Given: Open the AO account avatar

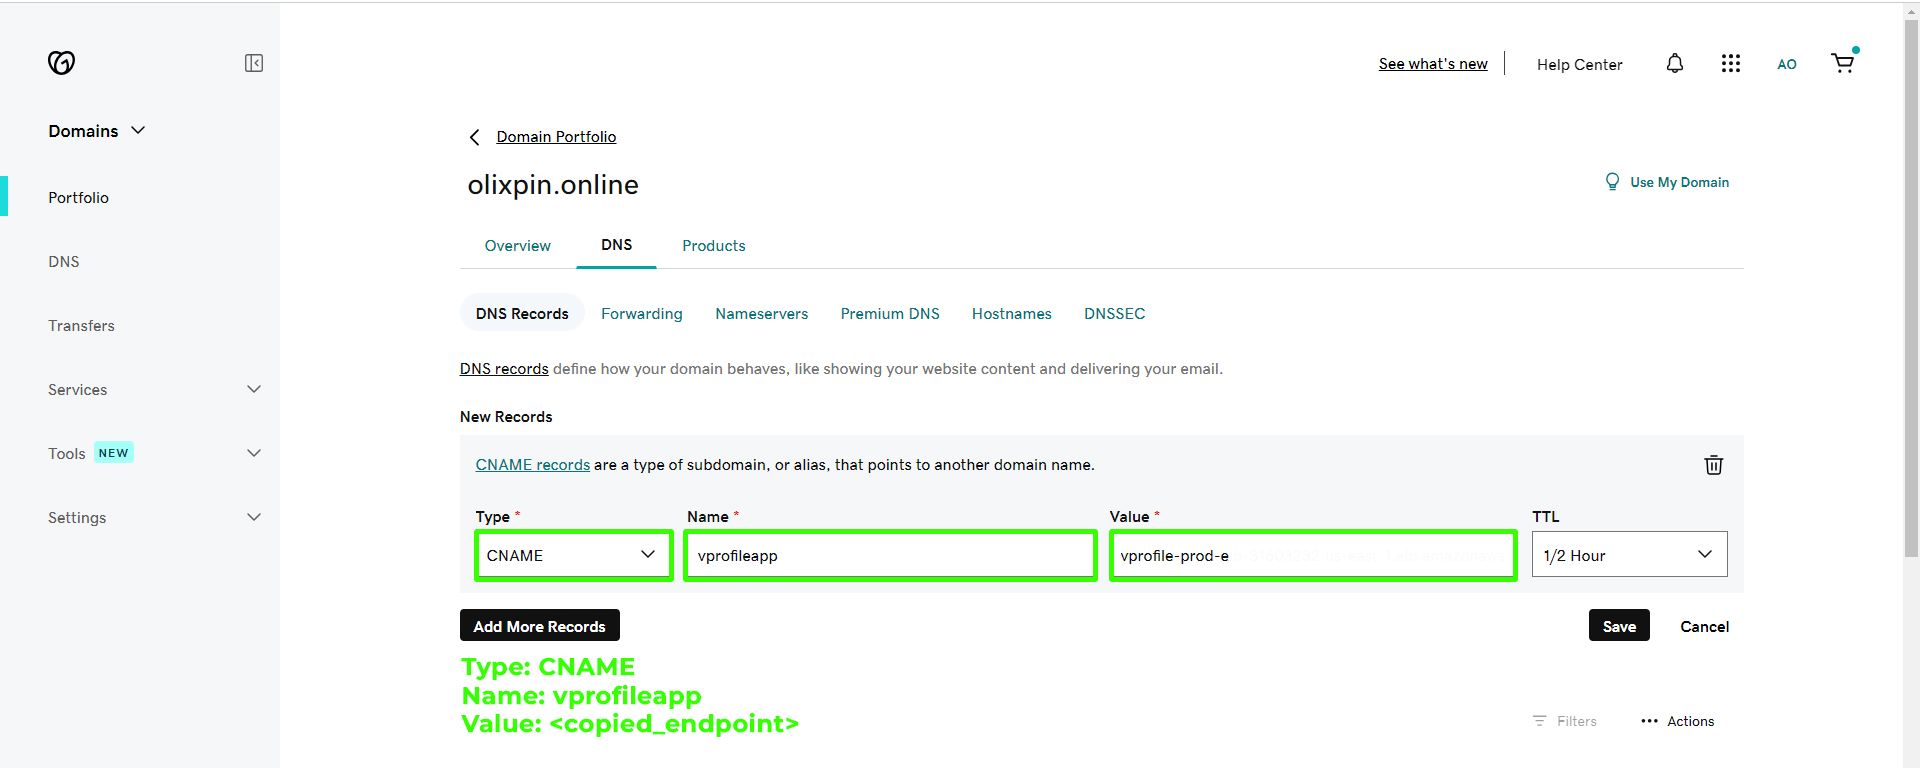Looking at the screenshot, I should pos(1787,64).
